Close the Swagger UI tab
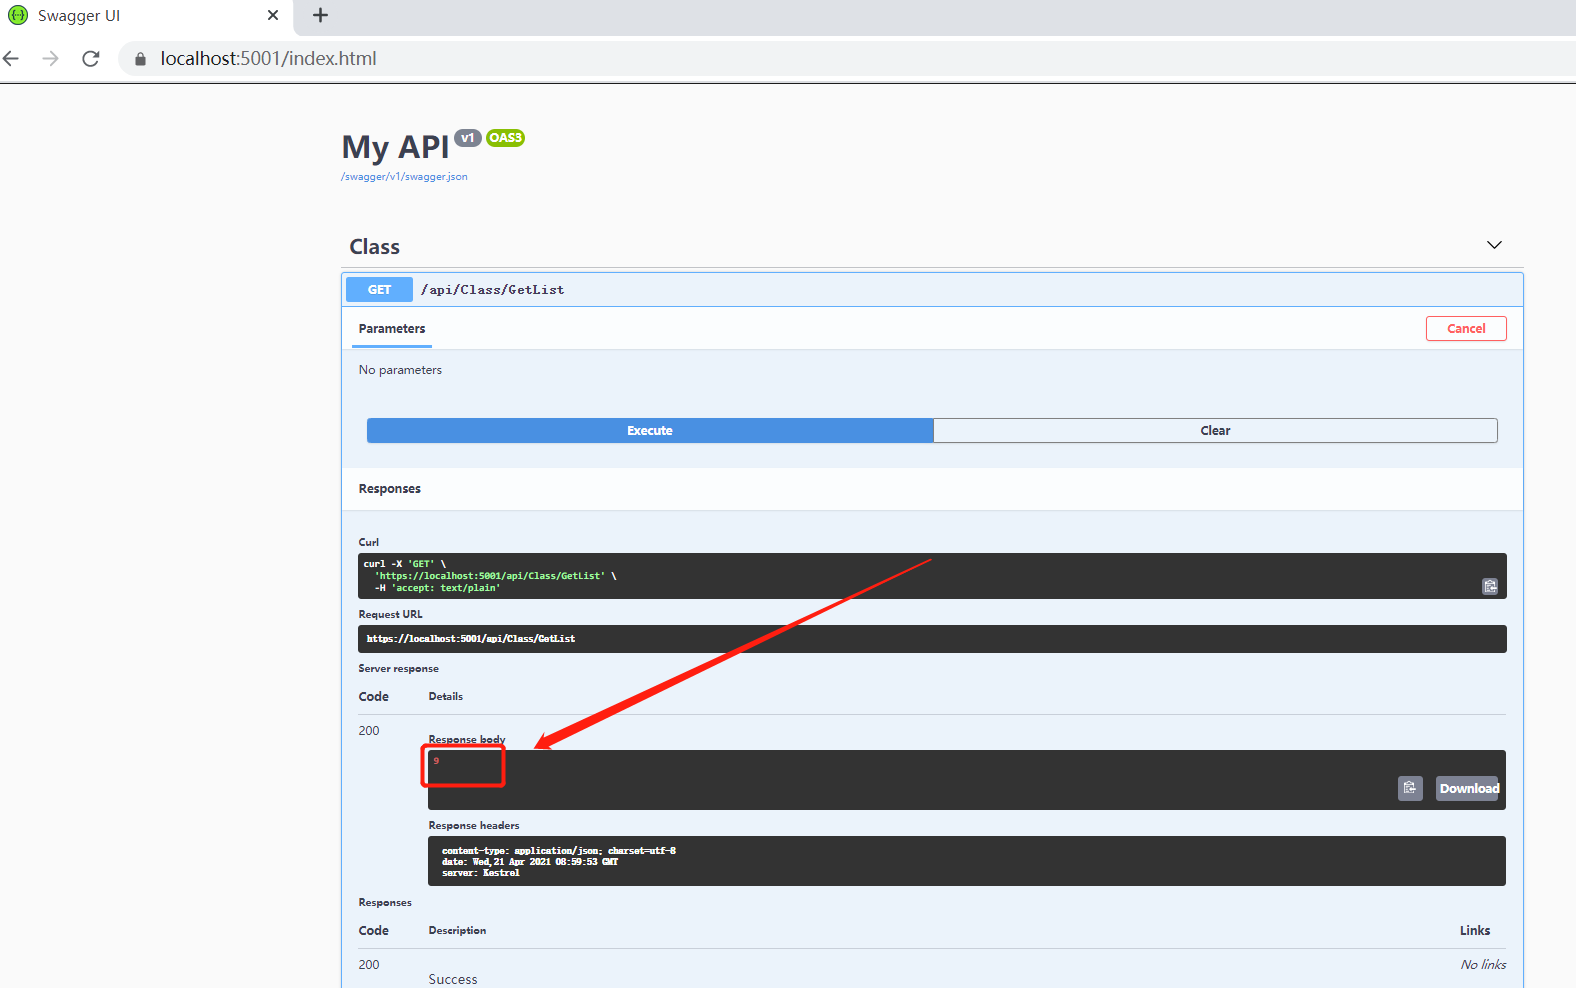 click(273, 15)
